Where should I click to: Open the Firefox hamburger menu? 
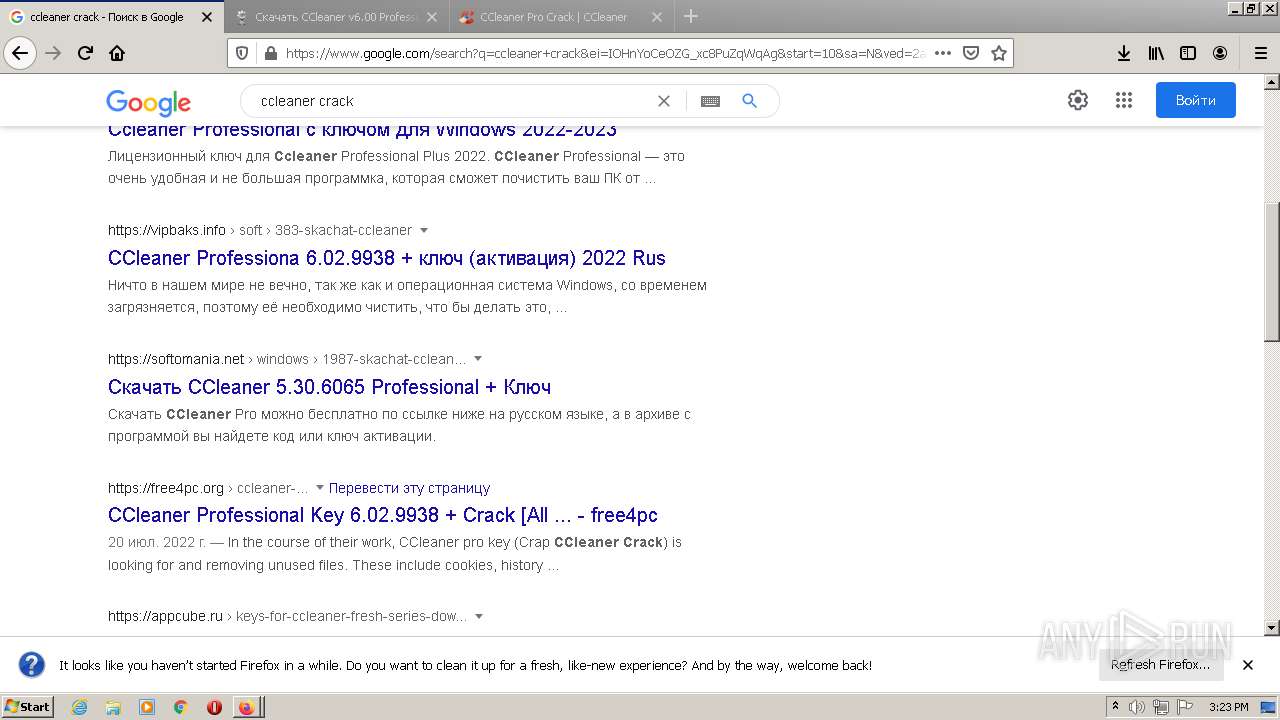point(1260,53)
